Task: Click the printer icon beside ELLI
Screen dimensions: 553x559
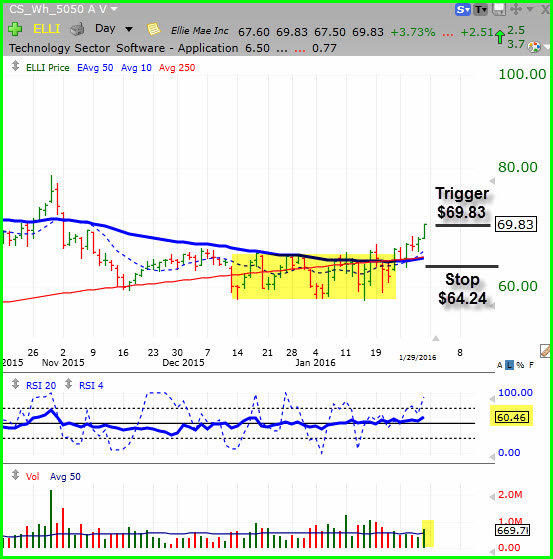Action: coord(77,29)
